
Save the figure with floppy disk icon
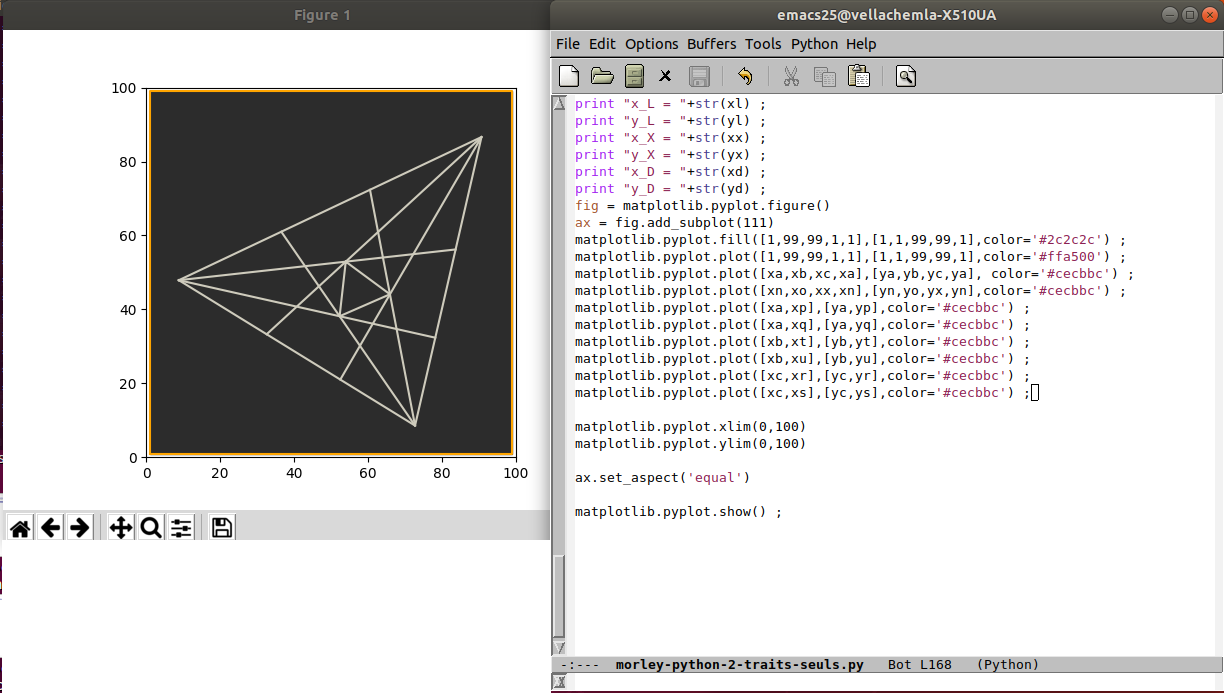coord(222,527)
